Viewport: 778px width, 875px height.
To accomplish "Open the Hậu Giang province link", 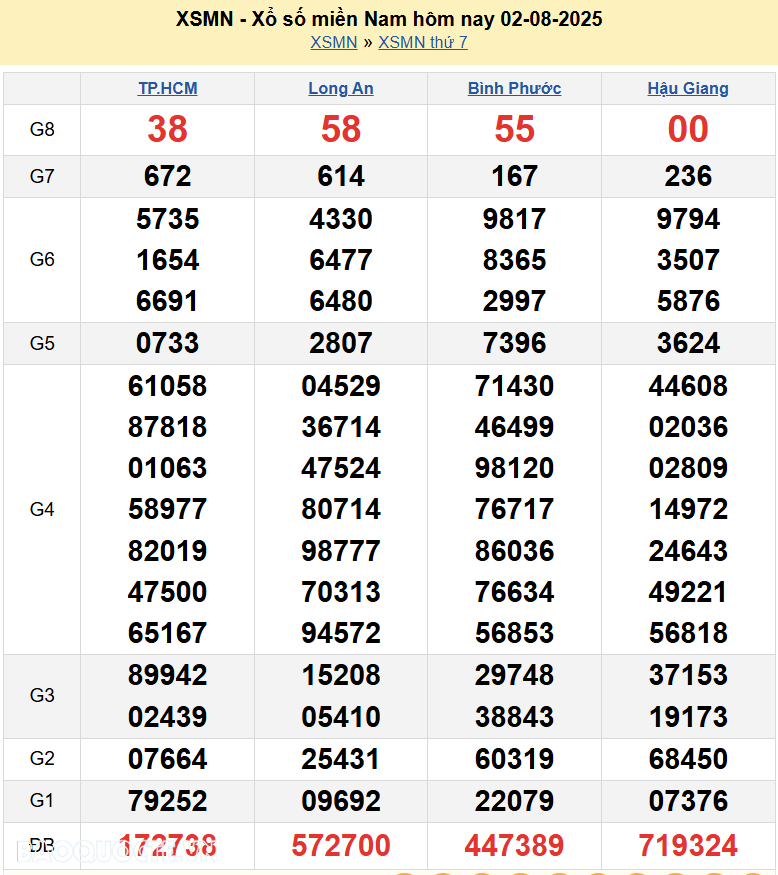I will tap(688, 88).
